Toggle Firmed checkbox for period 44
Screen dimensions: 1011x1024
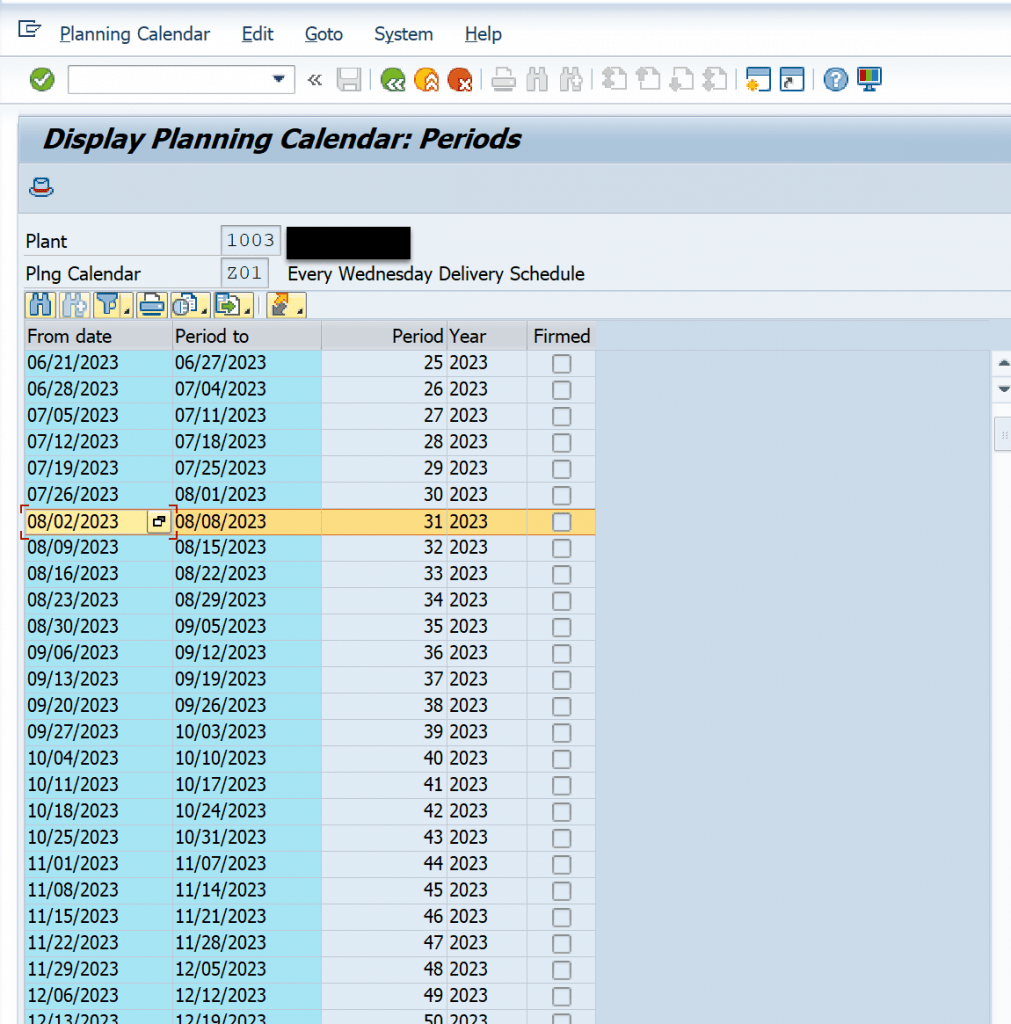point(562,865)
